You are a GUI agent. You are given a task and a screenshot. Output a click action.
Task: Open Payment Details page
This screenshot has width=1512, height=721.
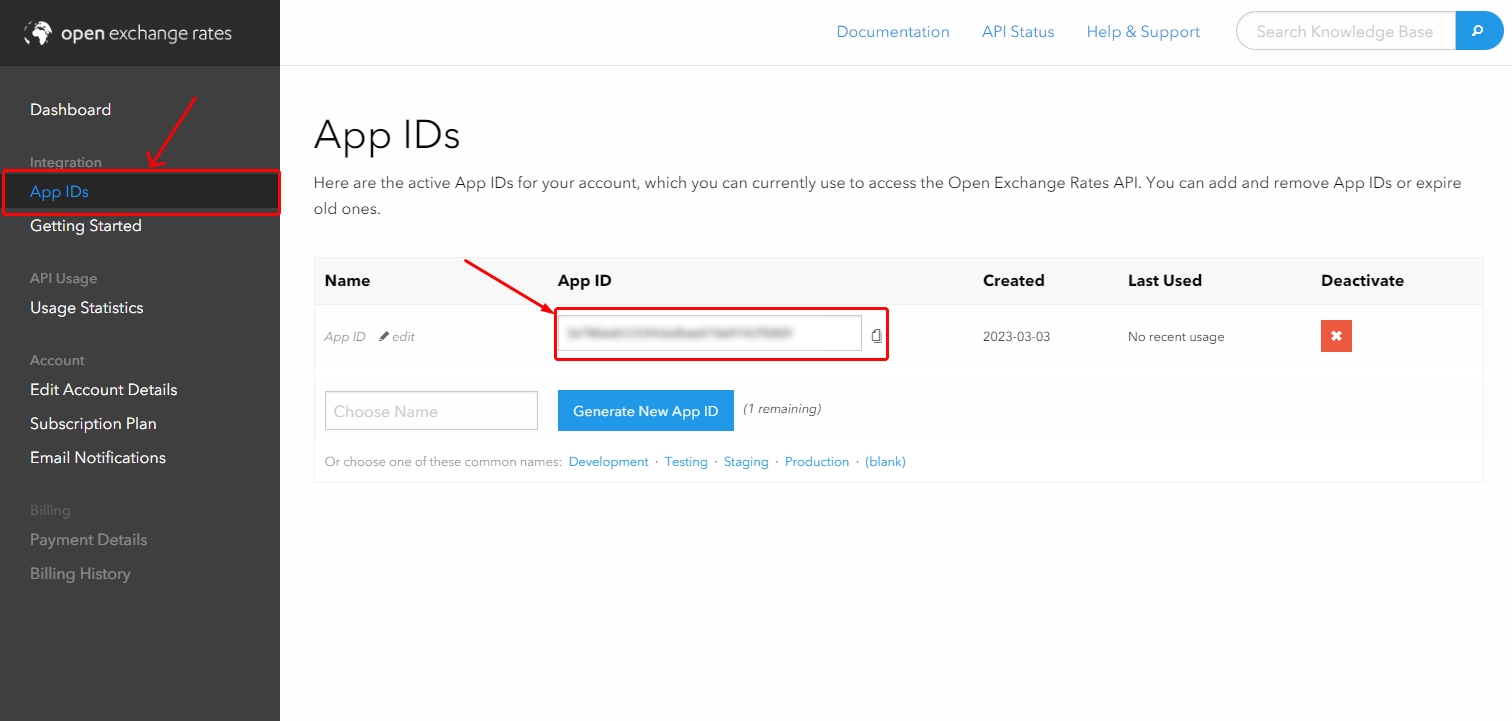coord(88,540)
